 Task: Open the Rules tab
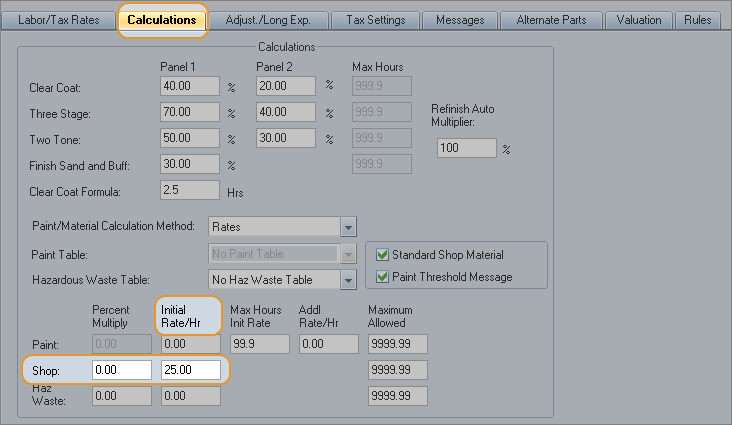700,20
